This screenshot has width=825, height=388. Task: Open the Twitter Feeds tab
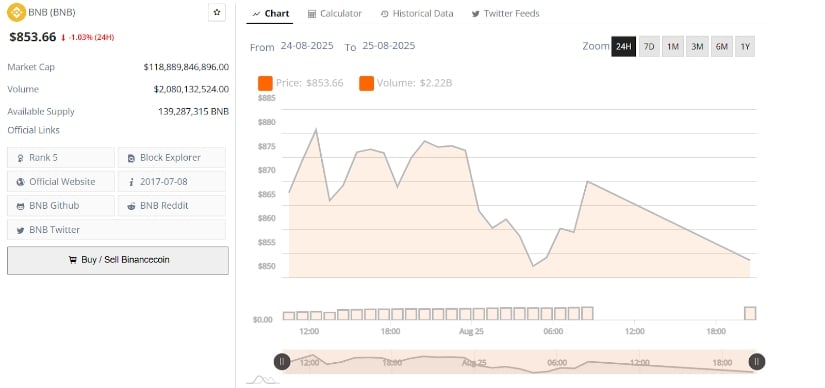506,14
